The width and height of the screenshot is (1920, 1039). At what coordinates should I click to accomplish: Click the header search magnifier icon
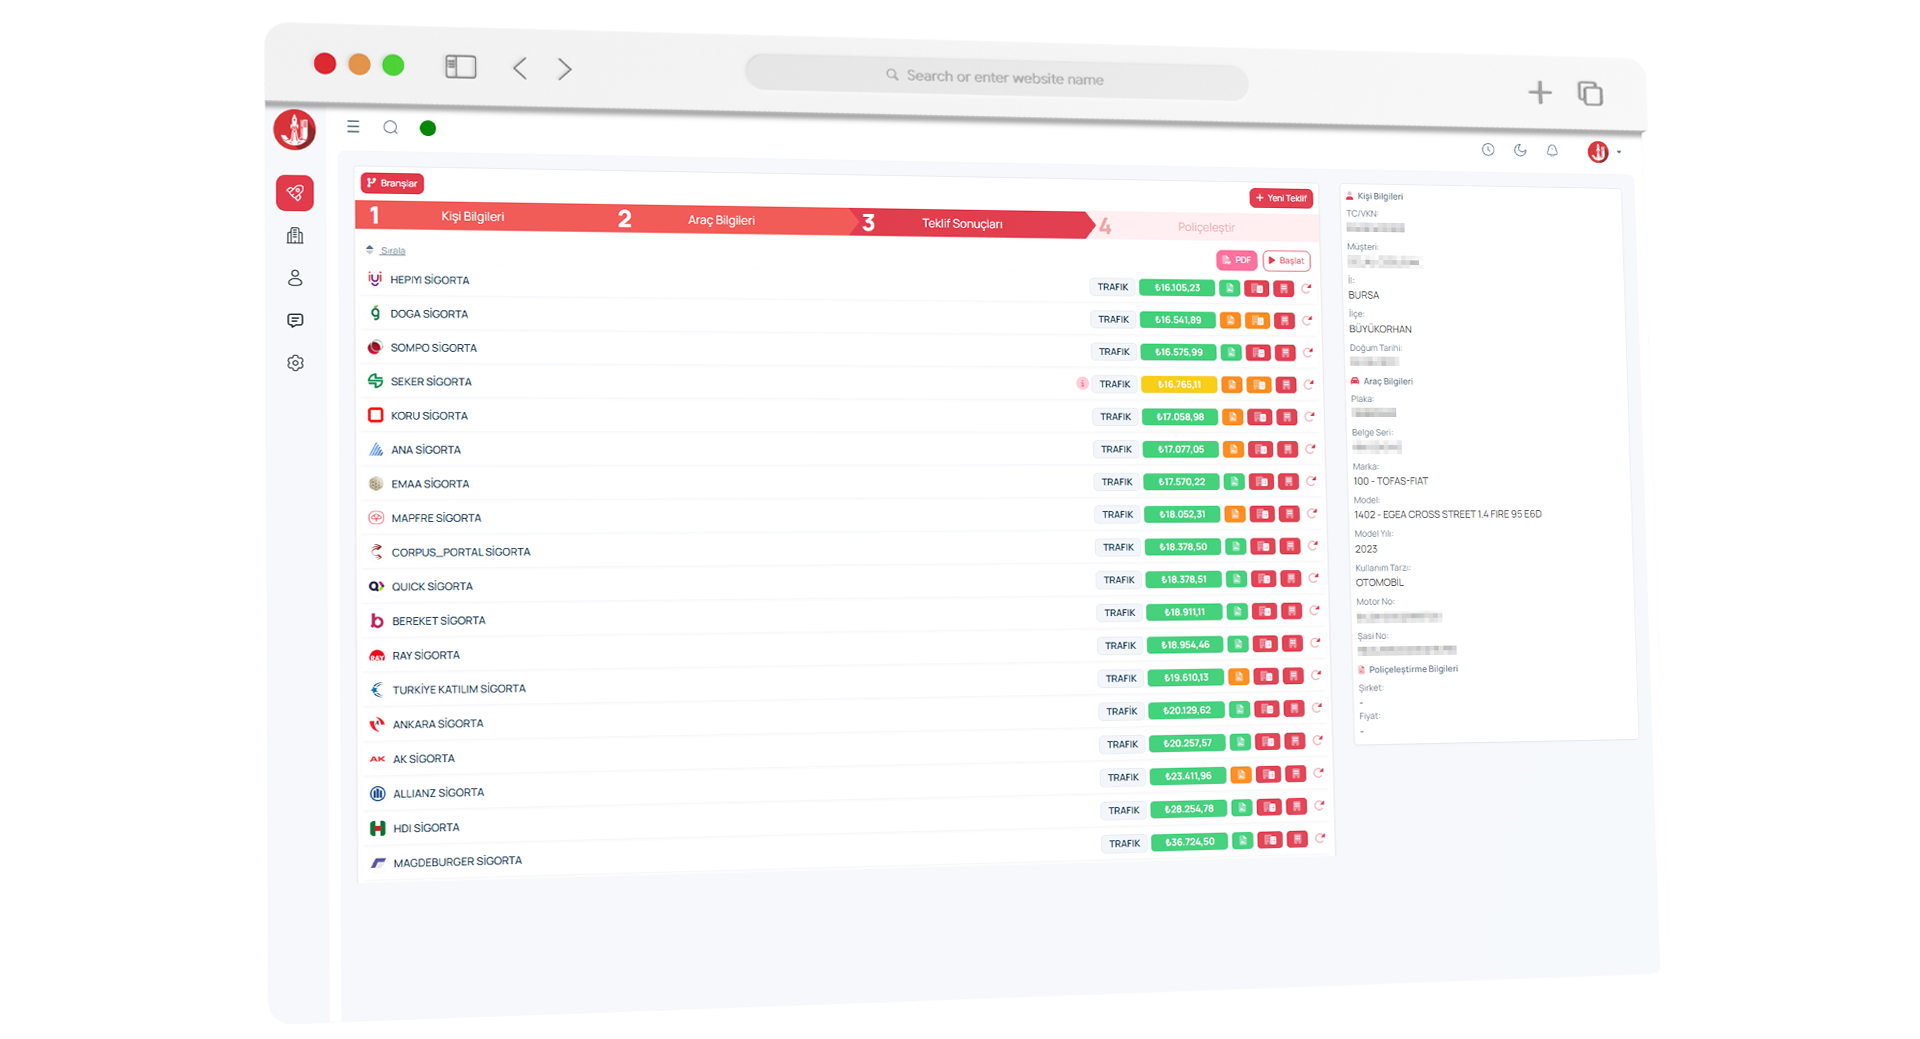pyautogui.click(x=391, y=127)
